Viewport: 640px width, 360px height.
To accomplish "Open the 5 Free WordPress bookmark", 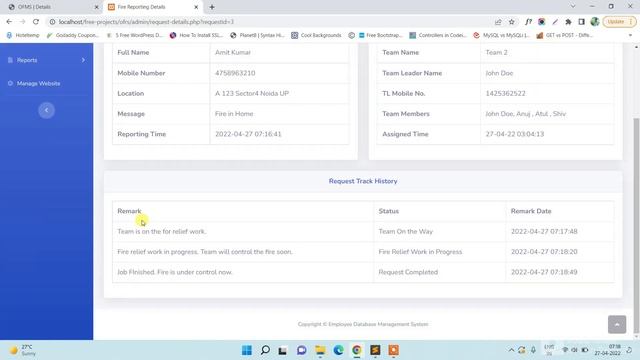I will pyautogui.click(x=135, y=36).
